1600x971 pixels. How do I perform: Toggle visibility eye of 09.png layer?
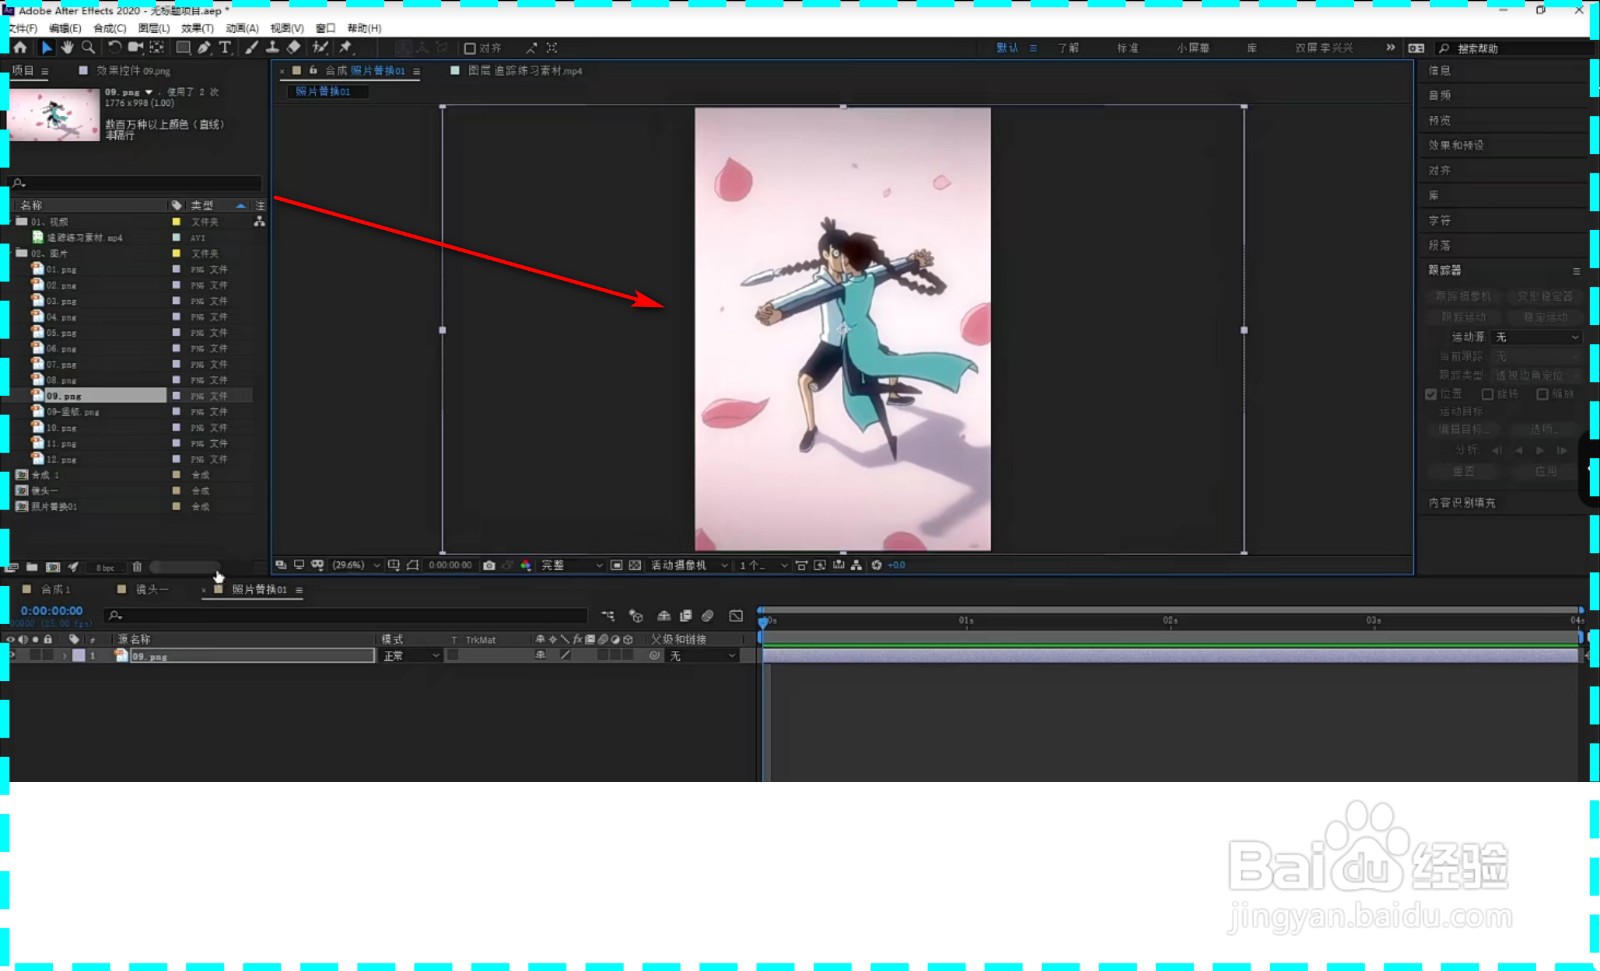tap(11, 656)
